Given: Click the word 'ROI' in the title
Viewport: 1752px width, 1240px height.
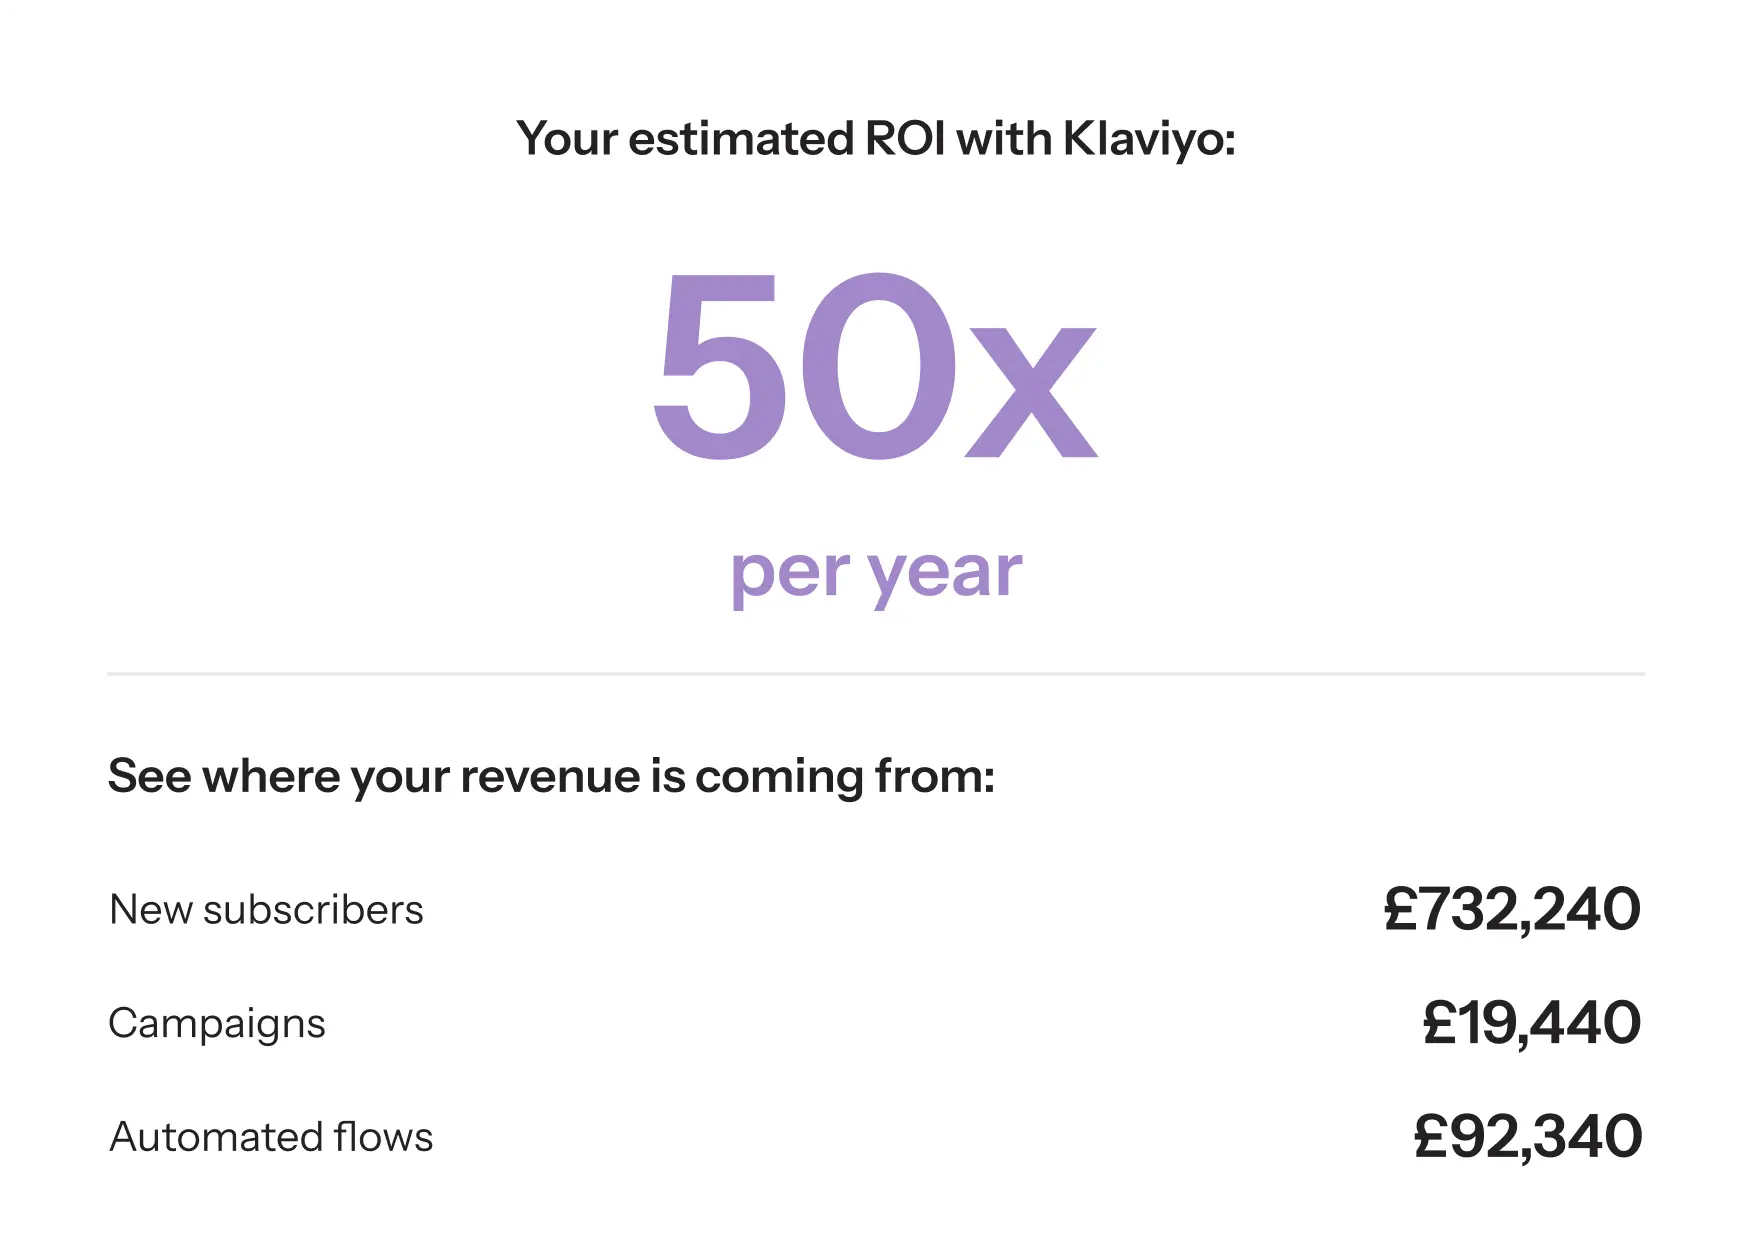Looking at the screenshot, I should (904, 138).
